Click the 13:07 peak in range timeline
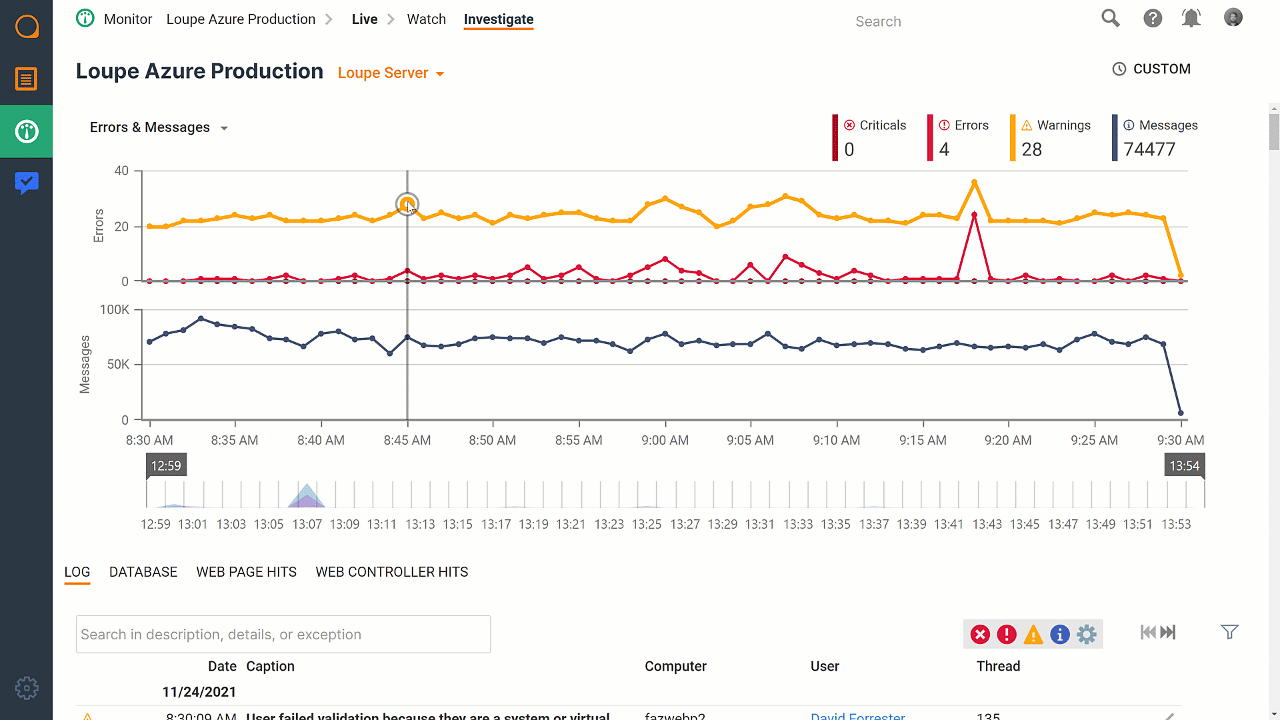The image size is (1280, 720). [x=307, y=494]
